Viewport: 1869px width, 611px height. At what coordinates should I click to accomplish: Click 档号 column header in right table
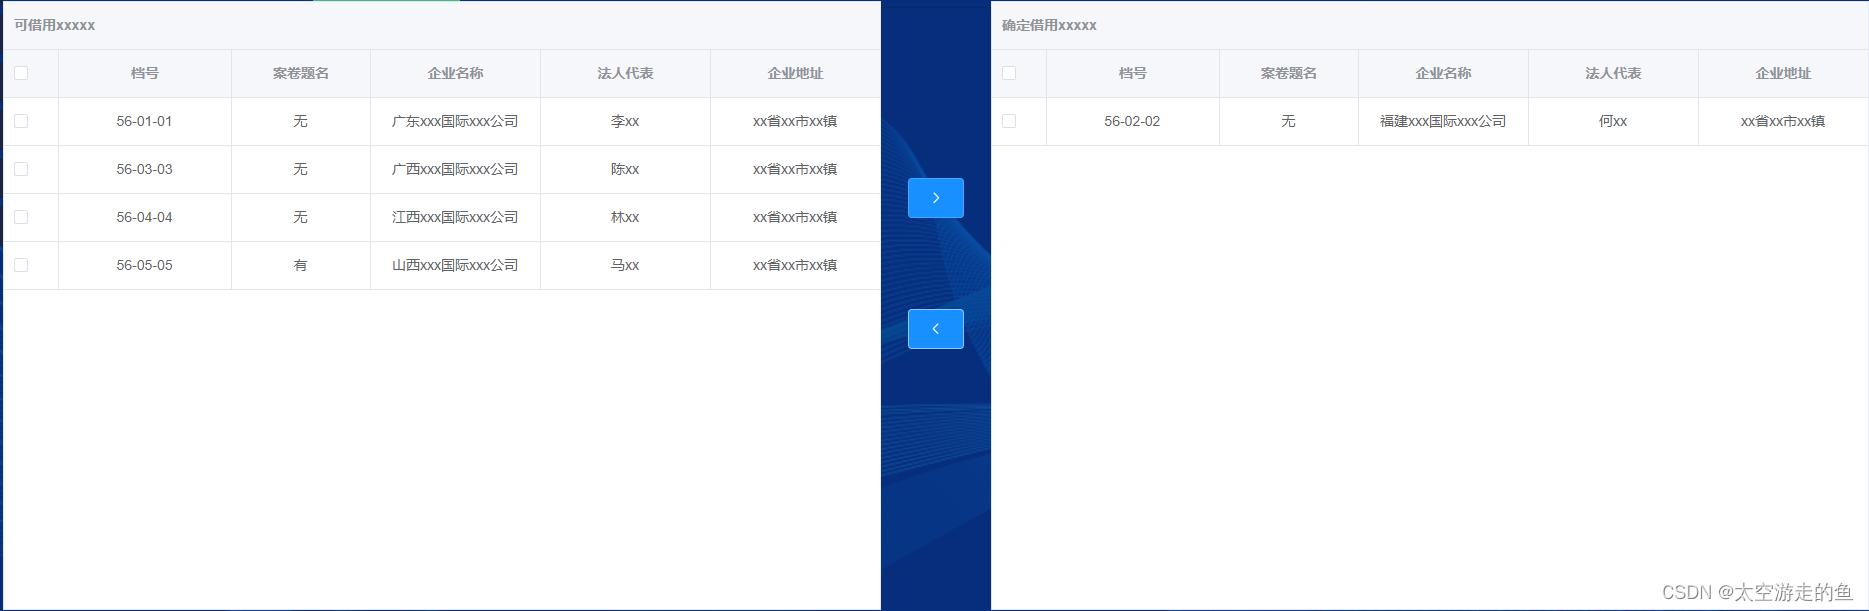(x=1133, y=73)
